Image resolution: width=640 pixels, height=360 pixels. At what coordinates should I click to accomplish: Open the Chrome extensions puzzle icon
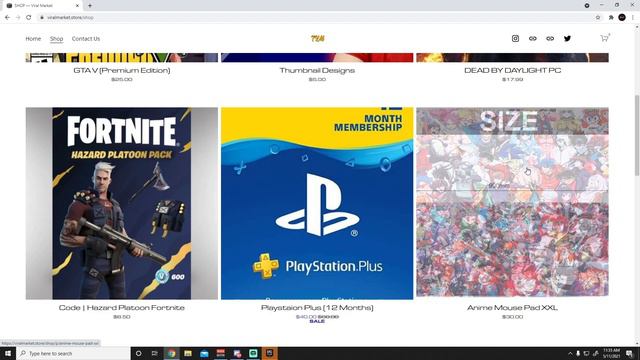(x=611, y=17)
